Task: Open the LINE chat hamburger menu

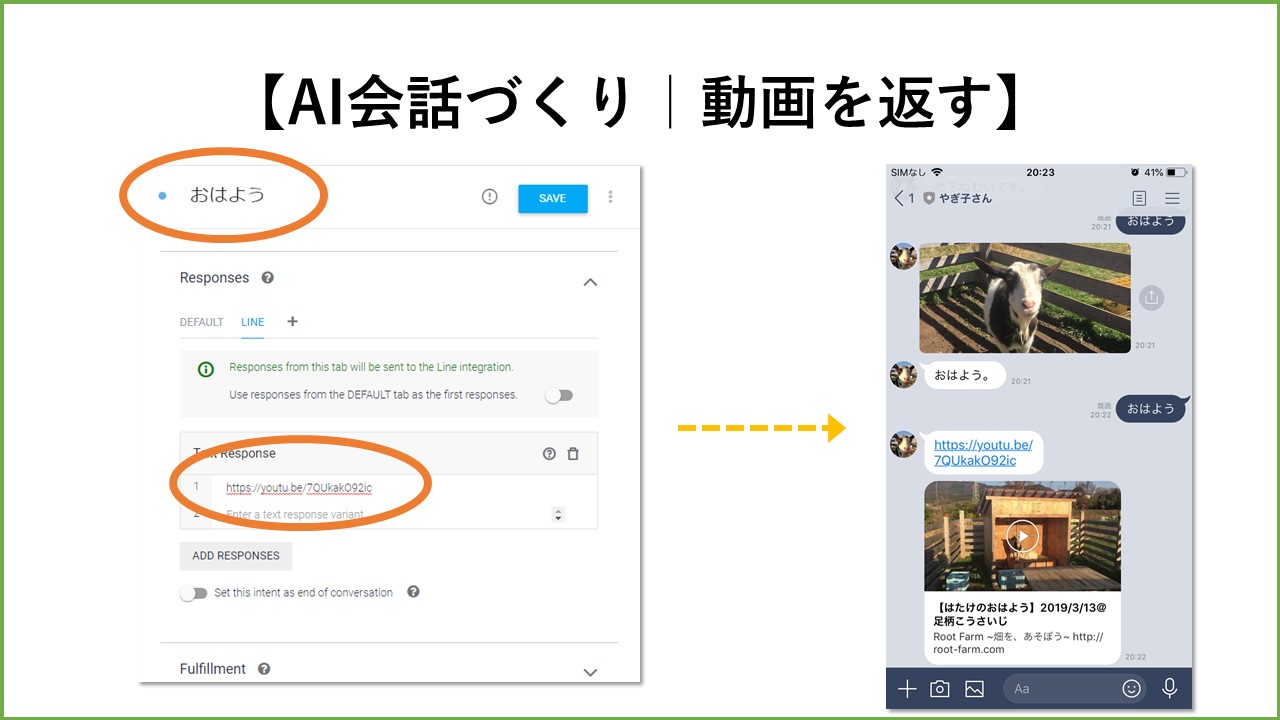Action: pyautogui.click(x=1172, y=198)
